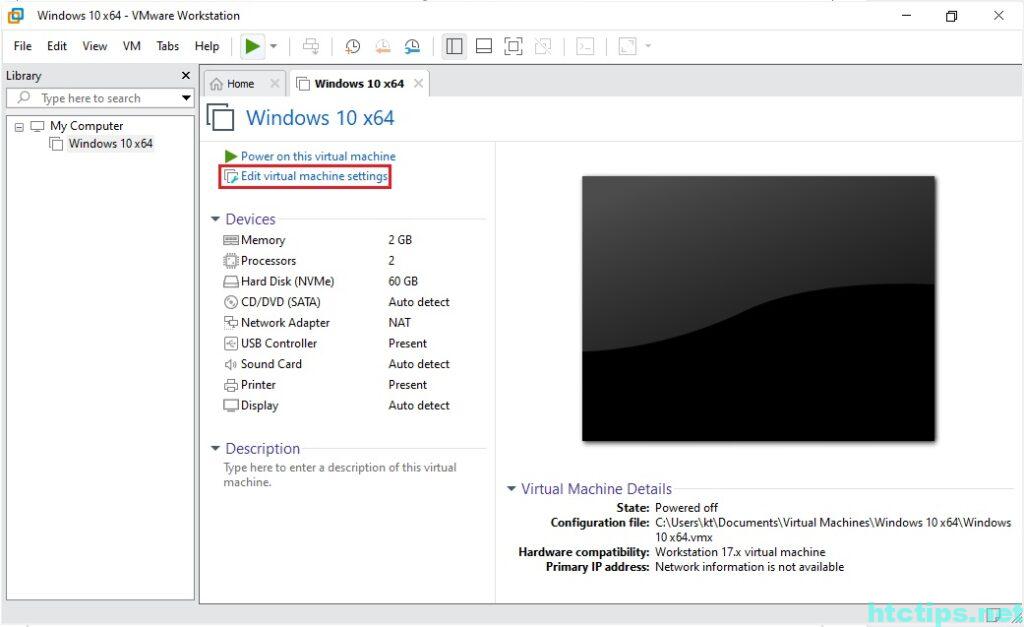This screenshot has width=1024, height=627.
Task: Open the Help menu
Action: (206, 46)
